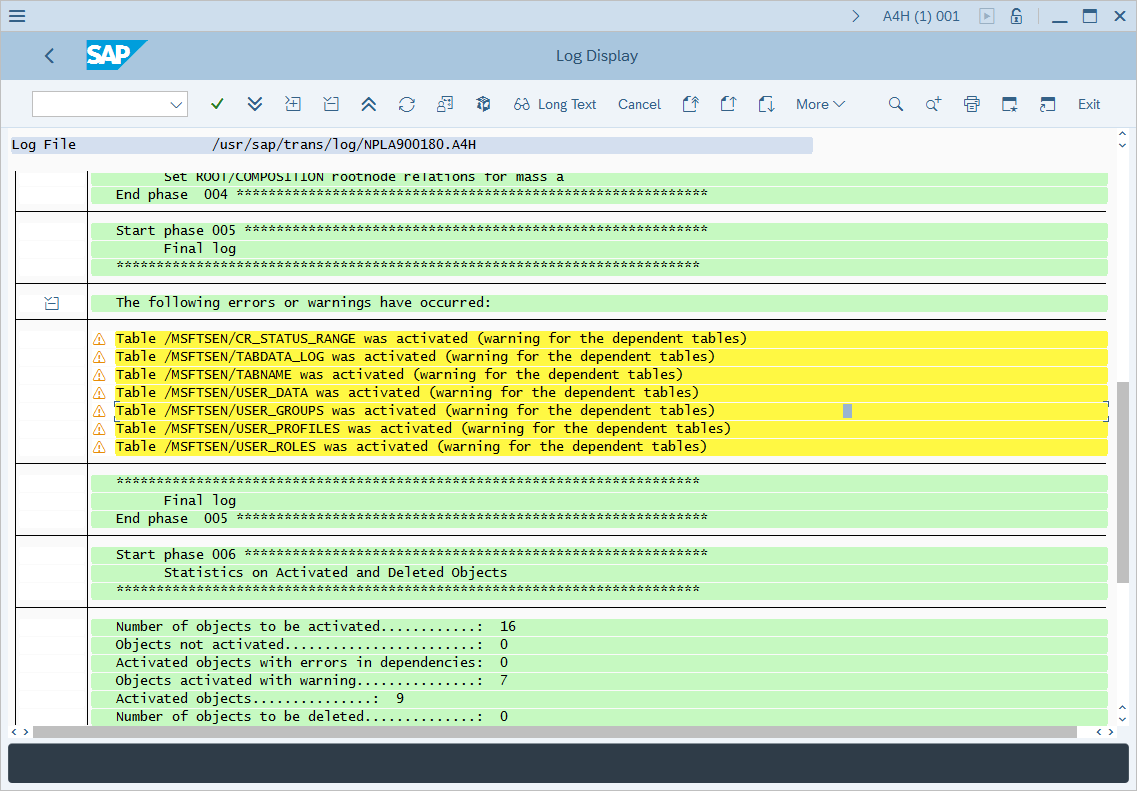Expand the More menu in toolbar
Screen dimensions: 1137x791
click(820, 104)
